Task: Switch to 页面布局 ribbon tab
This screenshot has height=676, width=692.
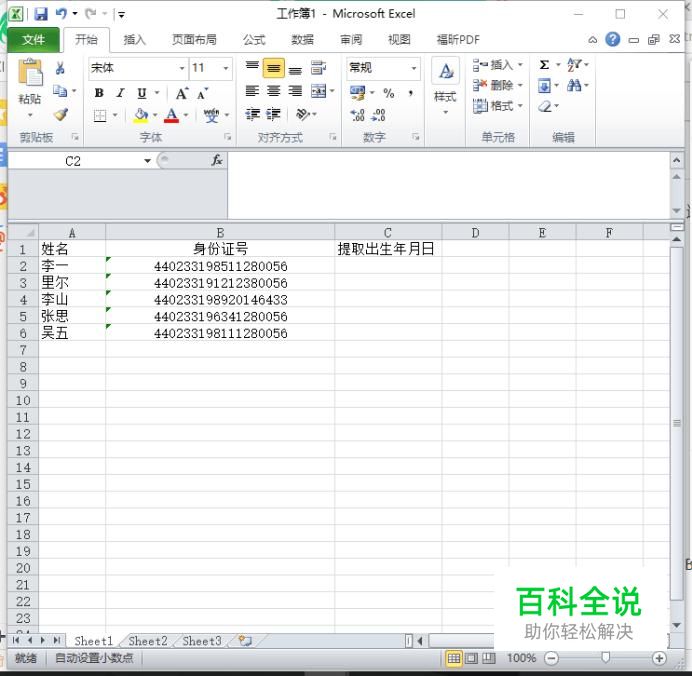Action: pyautogui.click(x=194, y=40)
